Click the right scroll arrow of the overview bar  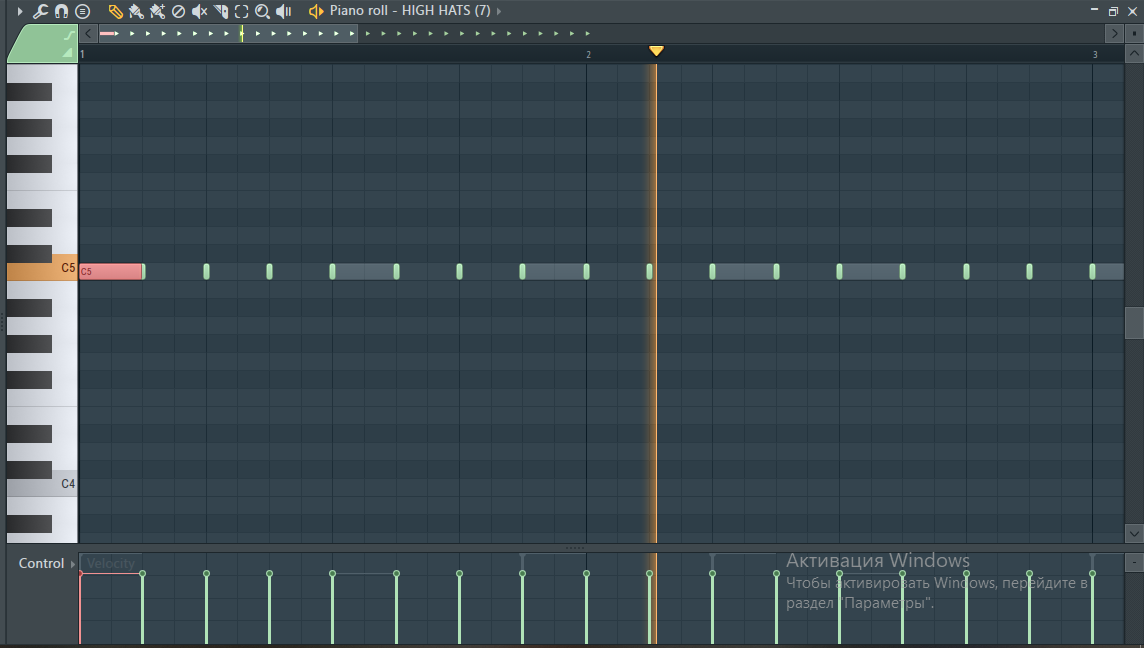(x=1114, y=33)
